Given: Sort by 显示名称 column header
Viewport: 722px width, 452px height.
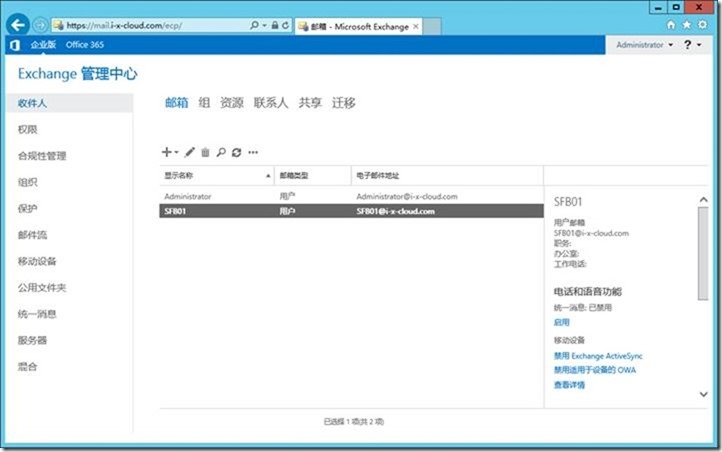Looking at the screenshot, I should point(217,175).
